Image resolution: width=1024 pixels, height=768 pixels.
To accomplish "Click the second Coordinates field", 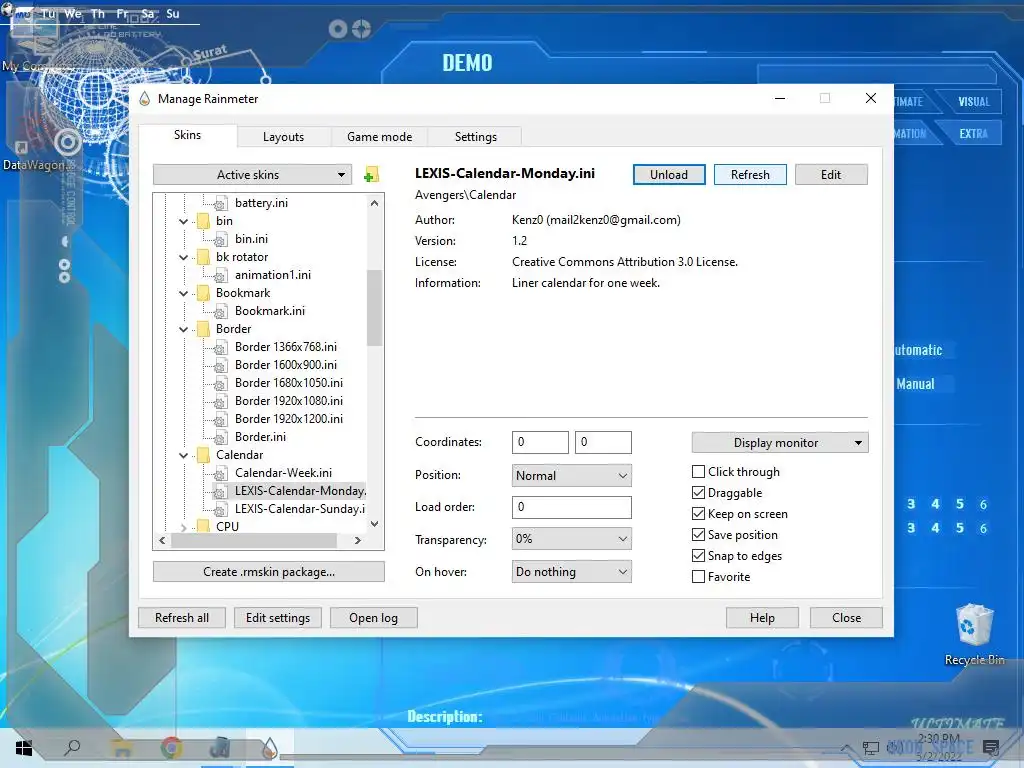I will [x=603, y=442].
